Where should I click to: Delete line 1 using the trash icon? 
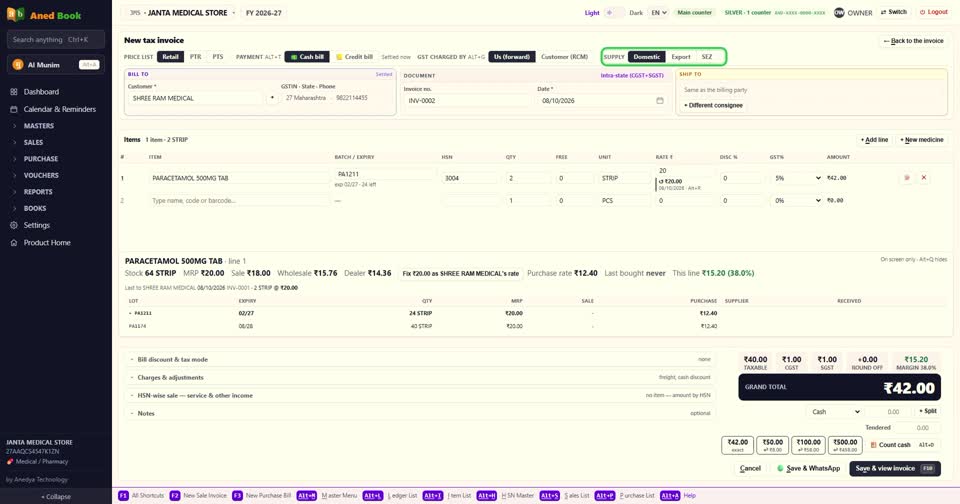pos(907,178)
